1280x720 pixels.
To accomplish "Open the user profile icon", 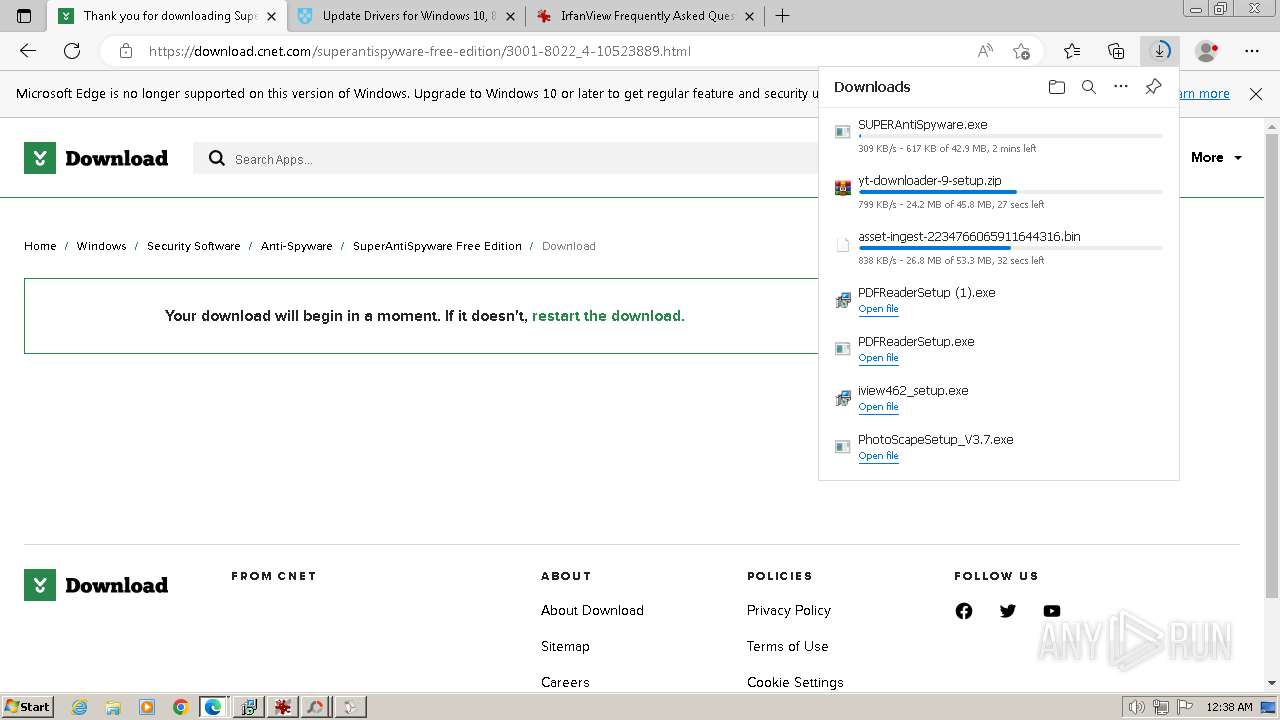I will 1207,51.
